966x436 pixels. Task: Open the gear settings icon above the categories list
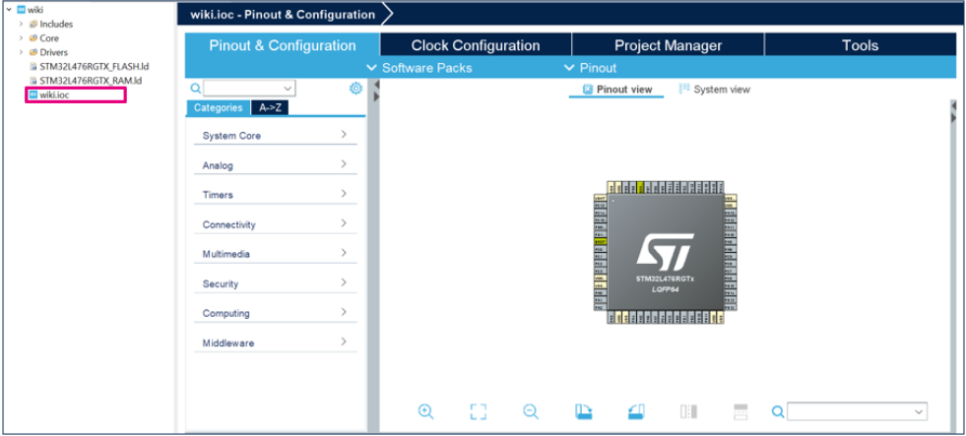(355, 89)
